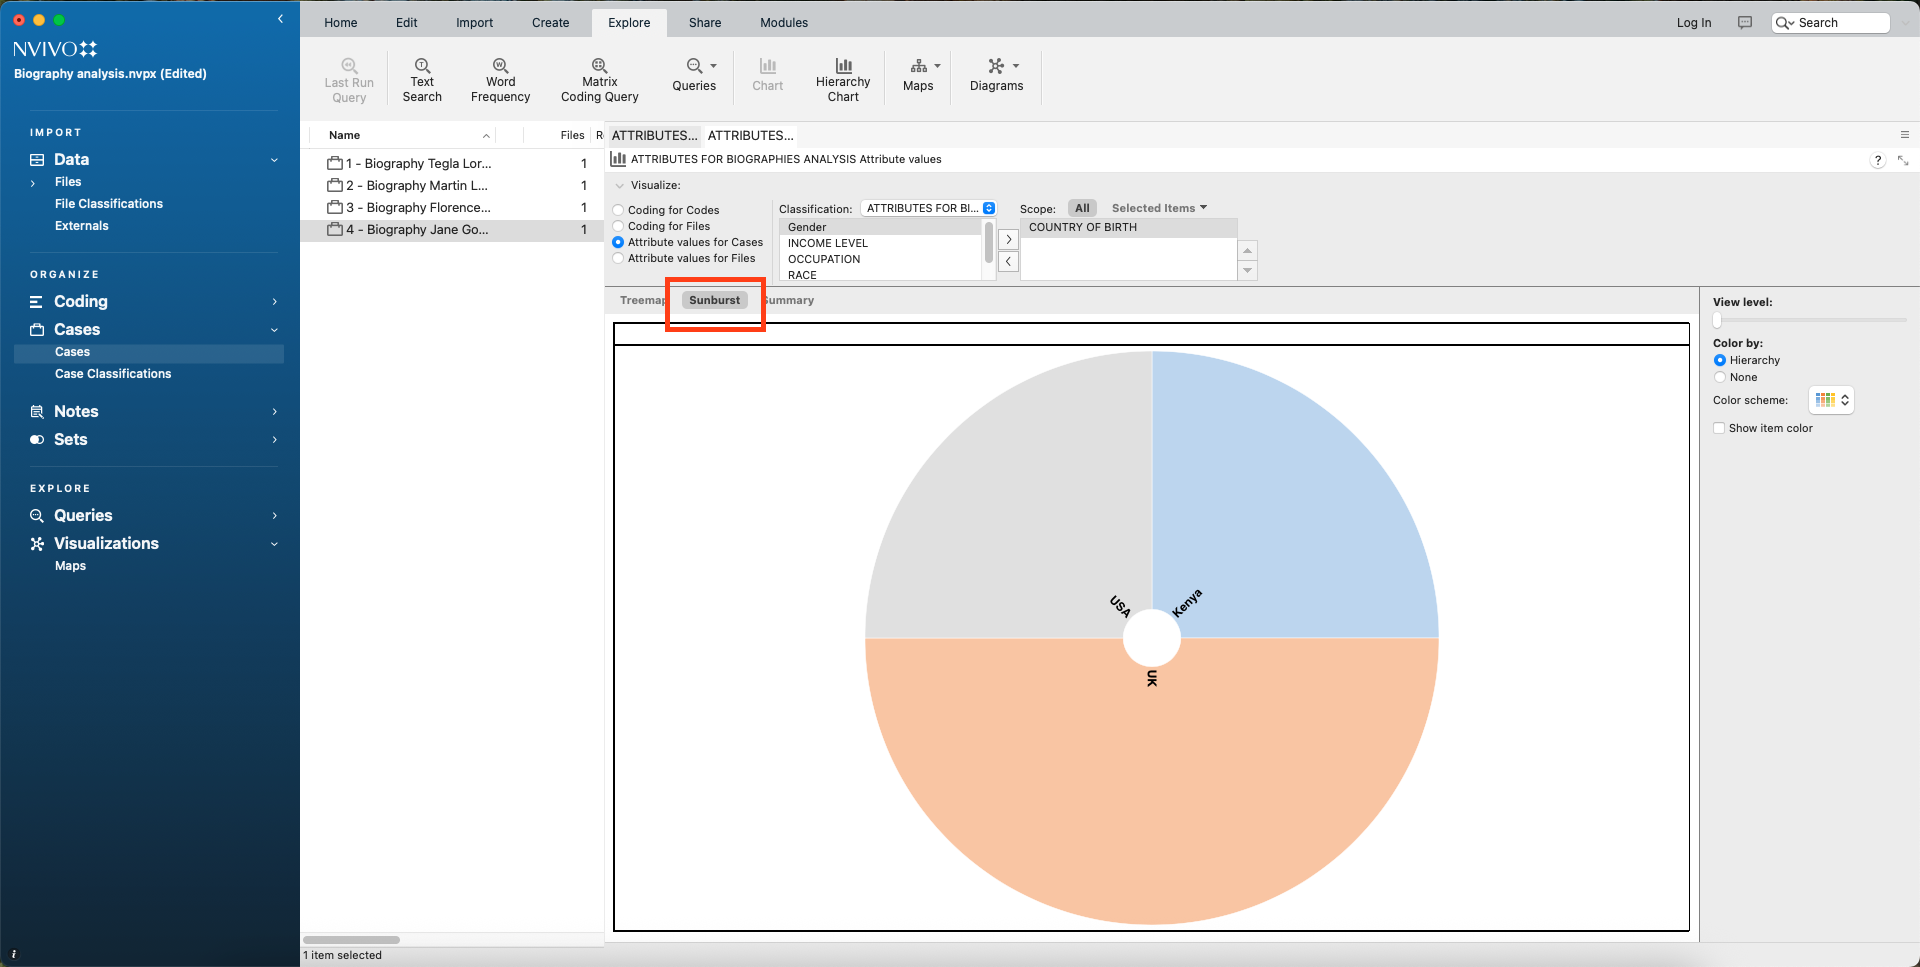Collapse the left navigation sidebar
The height and width of the screenshot is (967, 1920).
(280, 19)
